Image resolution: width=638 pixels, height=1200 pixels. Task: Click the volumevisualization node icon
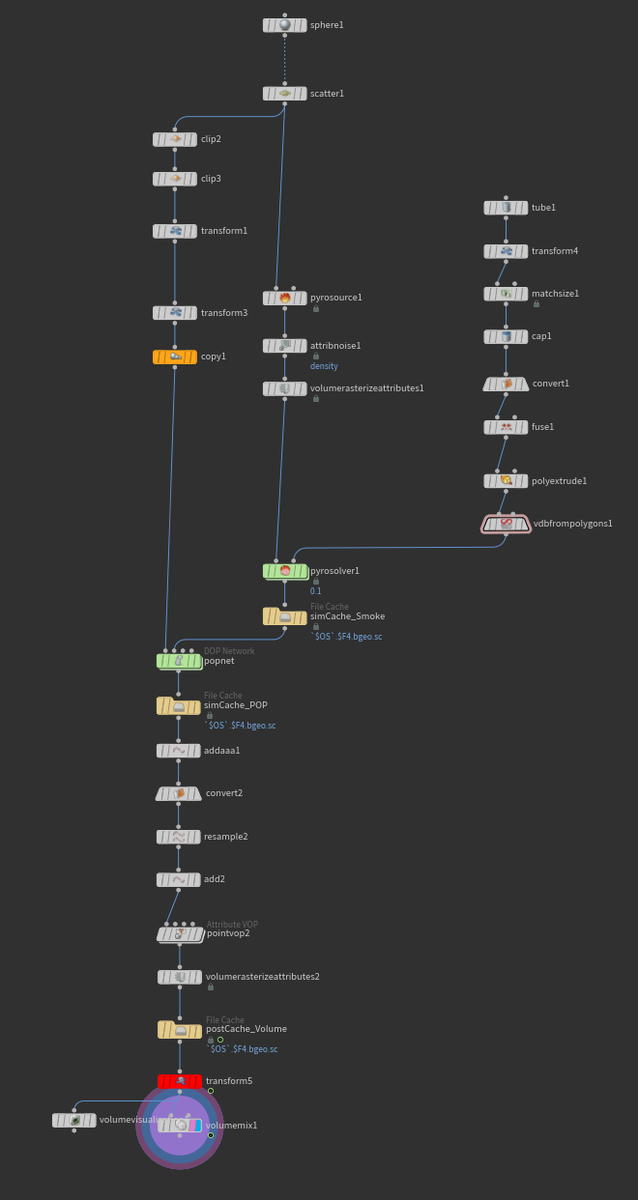(x=74, y=1121)
